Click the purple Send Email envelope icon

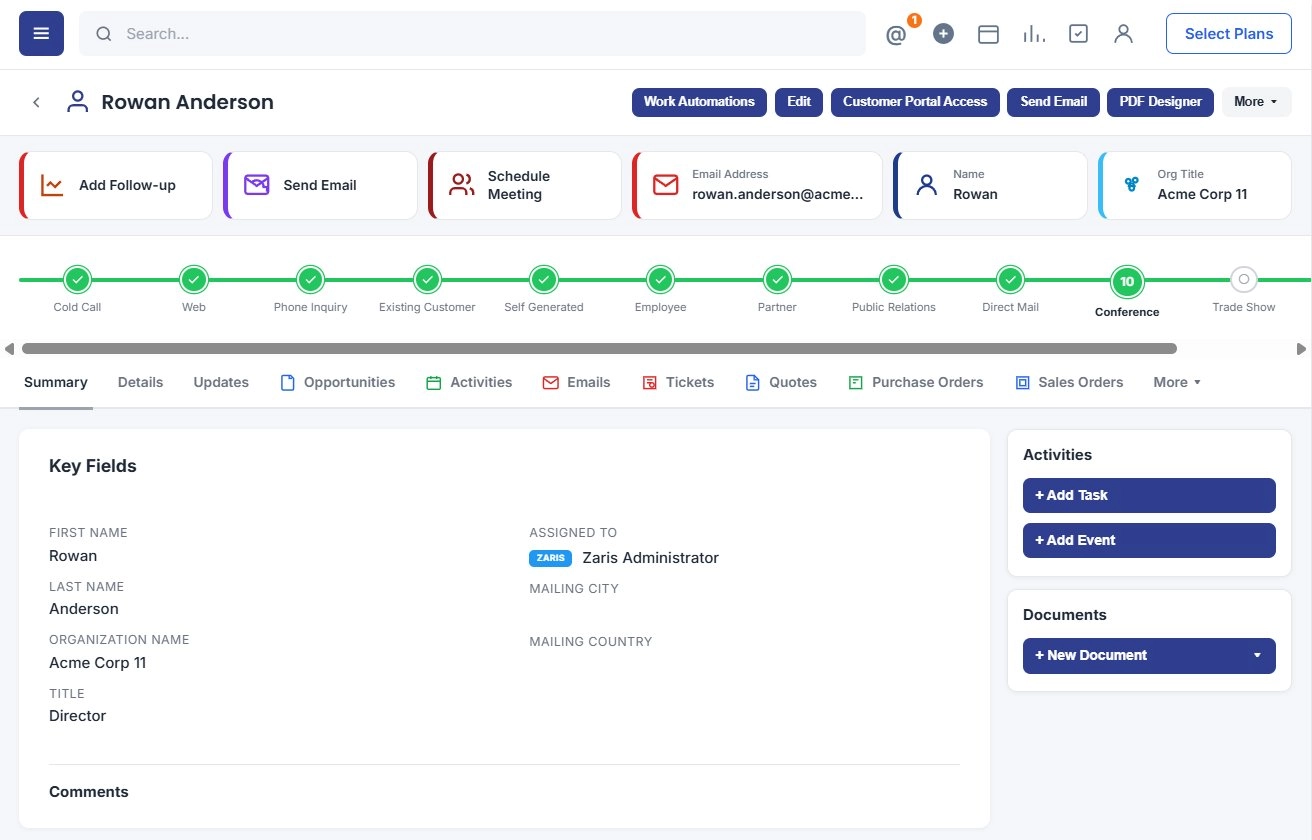257,185
